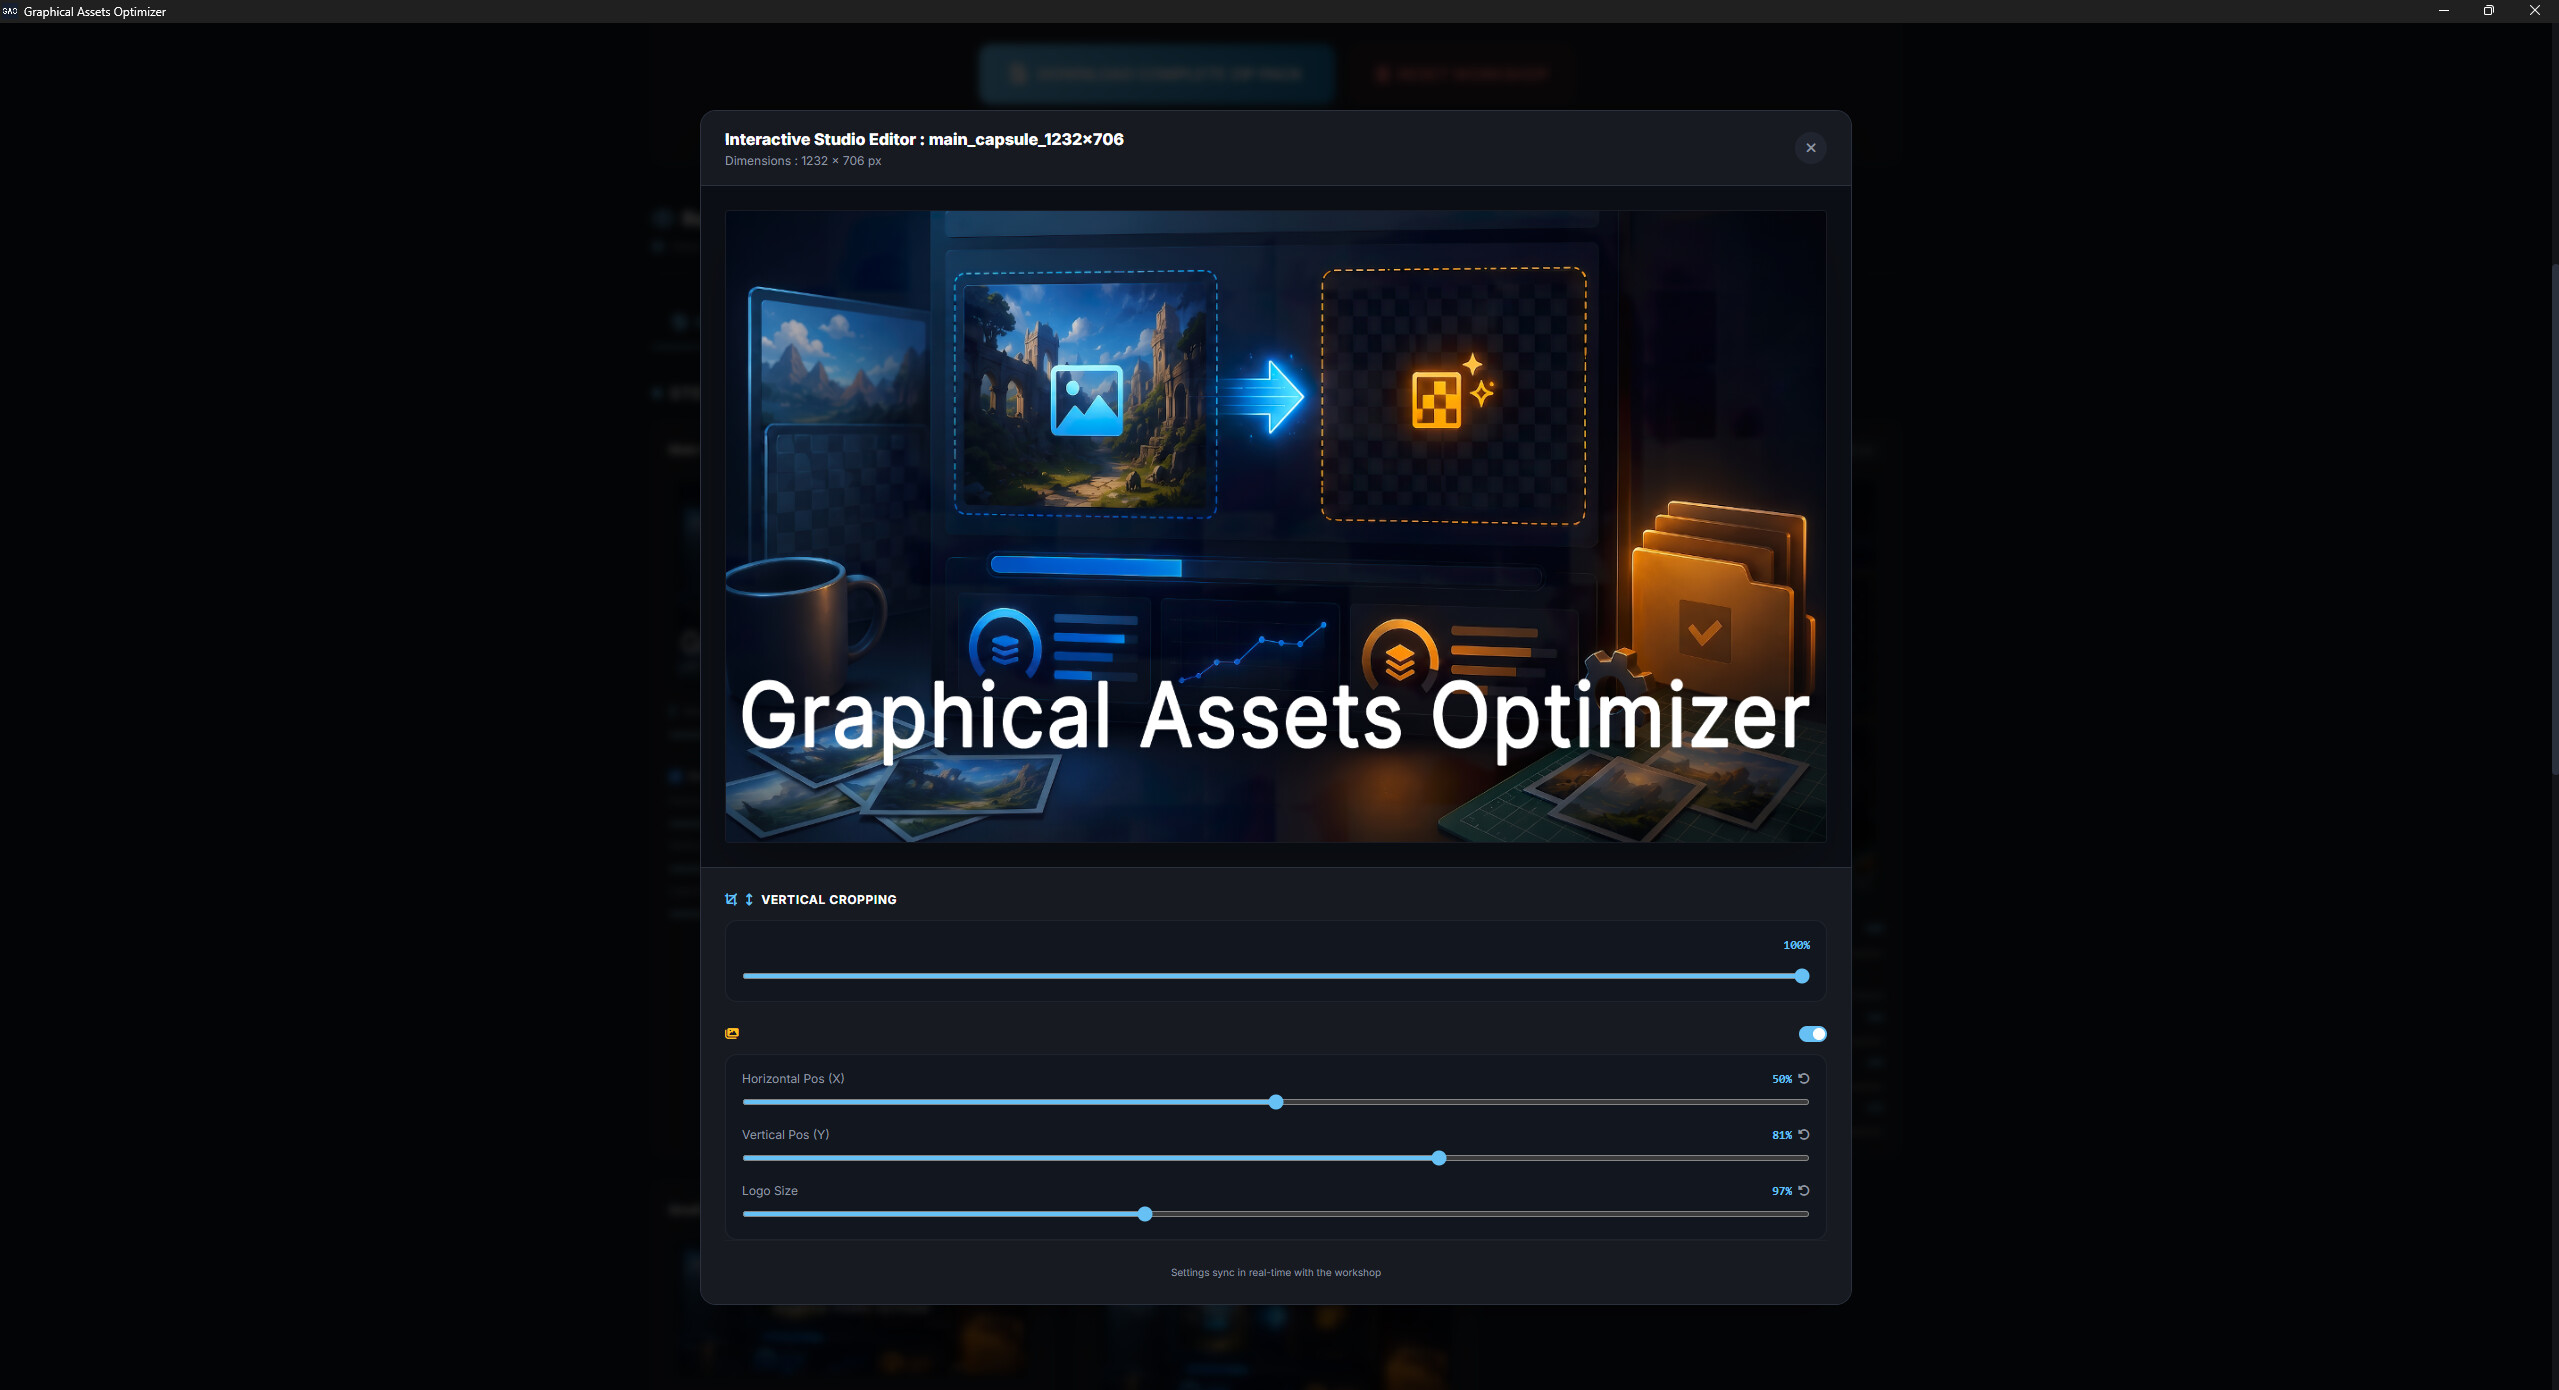
Task: Restore down the Graphical Assets Optimizer window
Action: [2488, 11]
